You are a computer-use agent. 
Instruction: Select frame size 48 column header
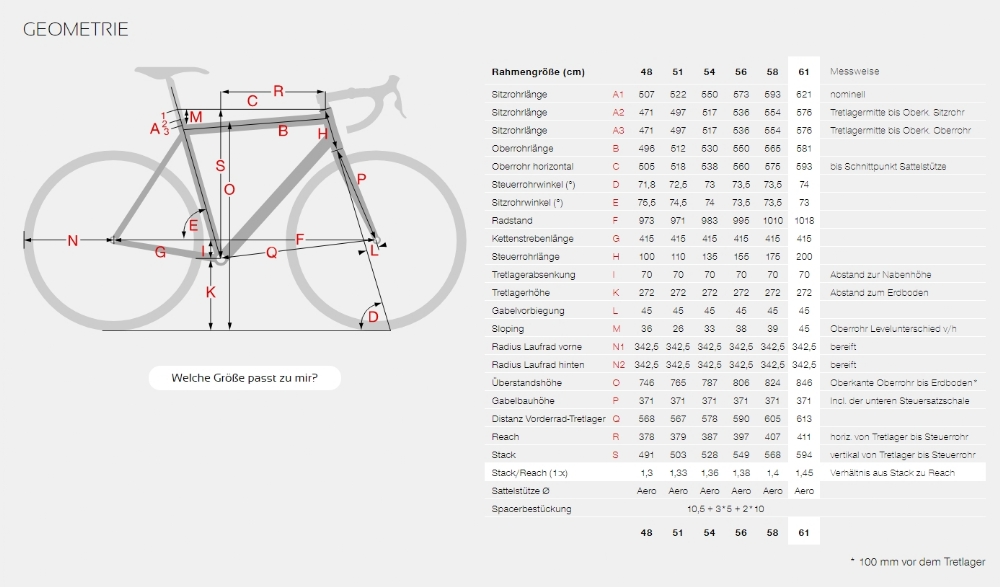(646, 72)
